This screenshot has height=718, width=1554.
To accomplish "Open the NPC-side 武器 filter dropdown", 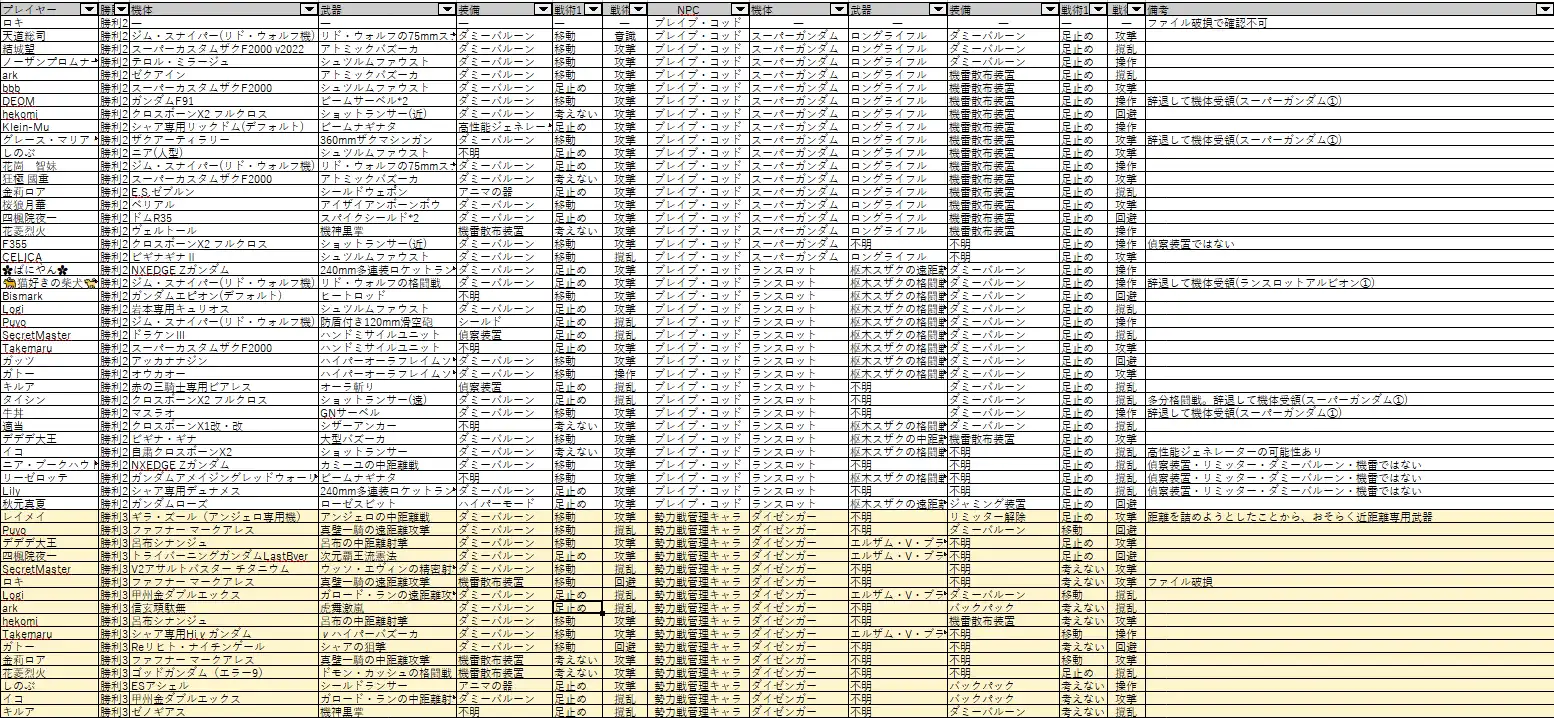I will [x=937, y=8].
